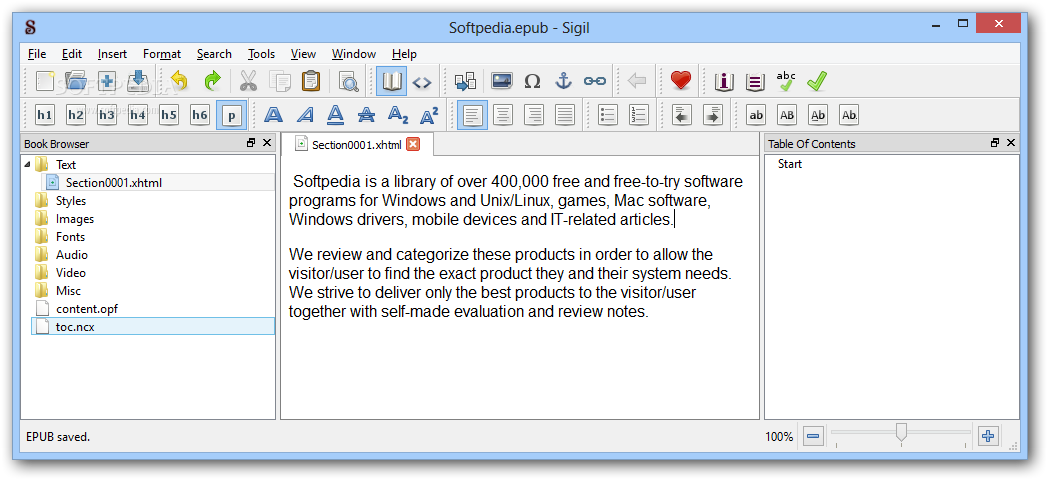Open the Format menu
The width and height of the screenshot is (1048, 480).
(x=162, y=54)
